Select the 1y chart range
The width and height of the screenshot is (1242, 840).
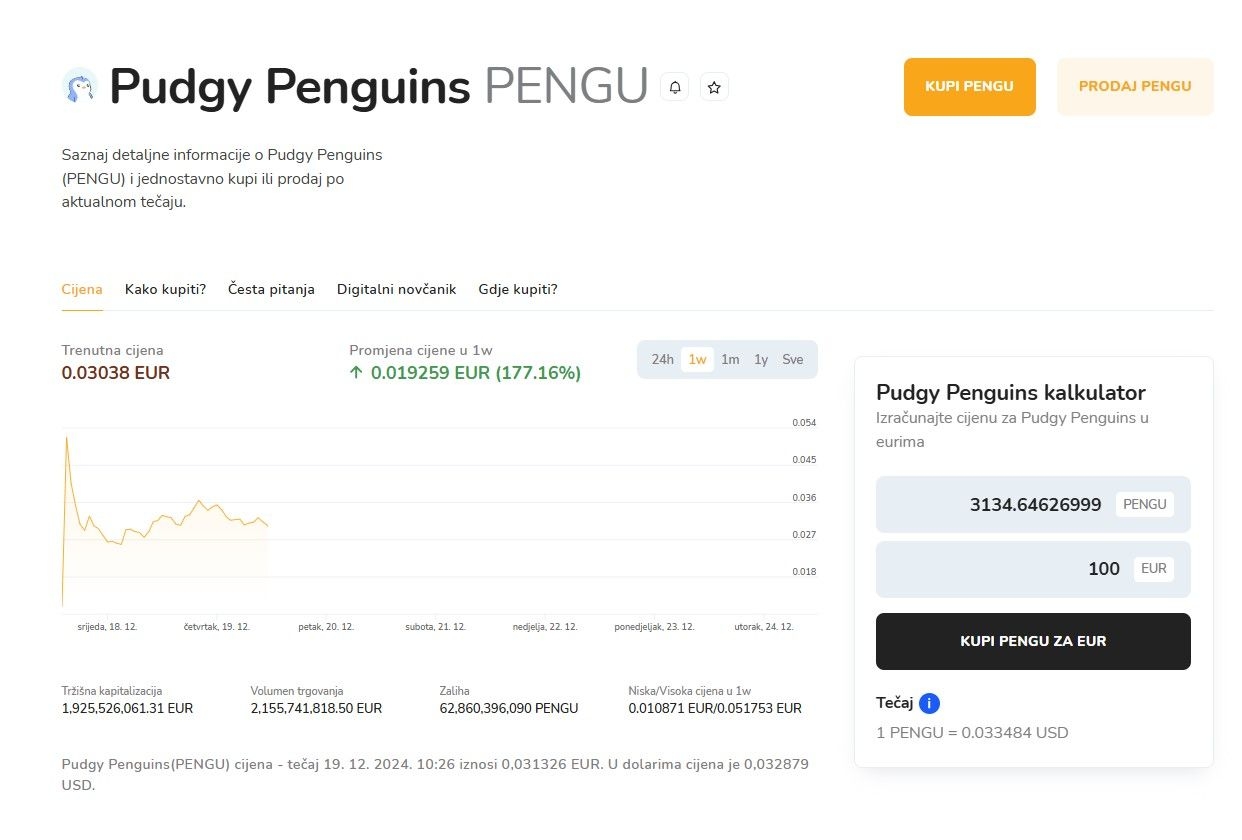(761, 360)
